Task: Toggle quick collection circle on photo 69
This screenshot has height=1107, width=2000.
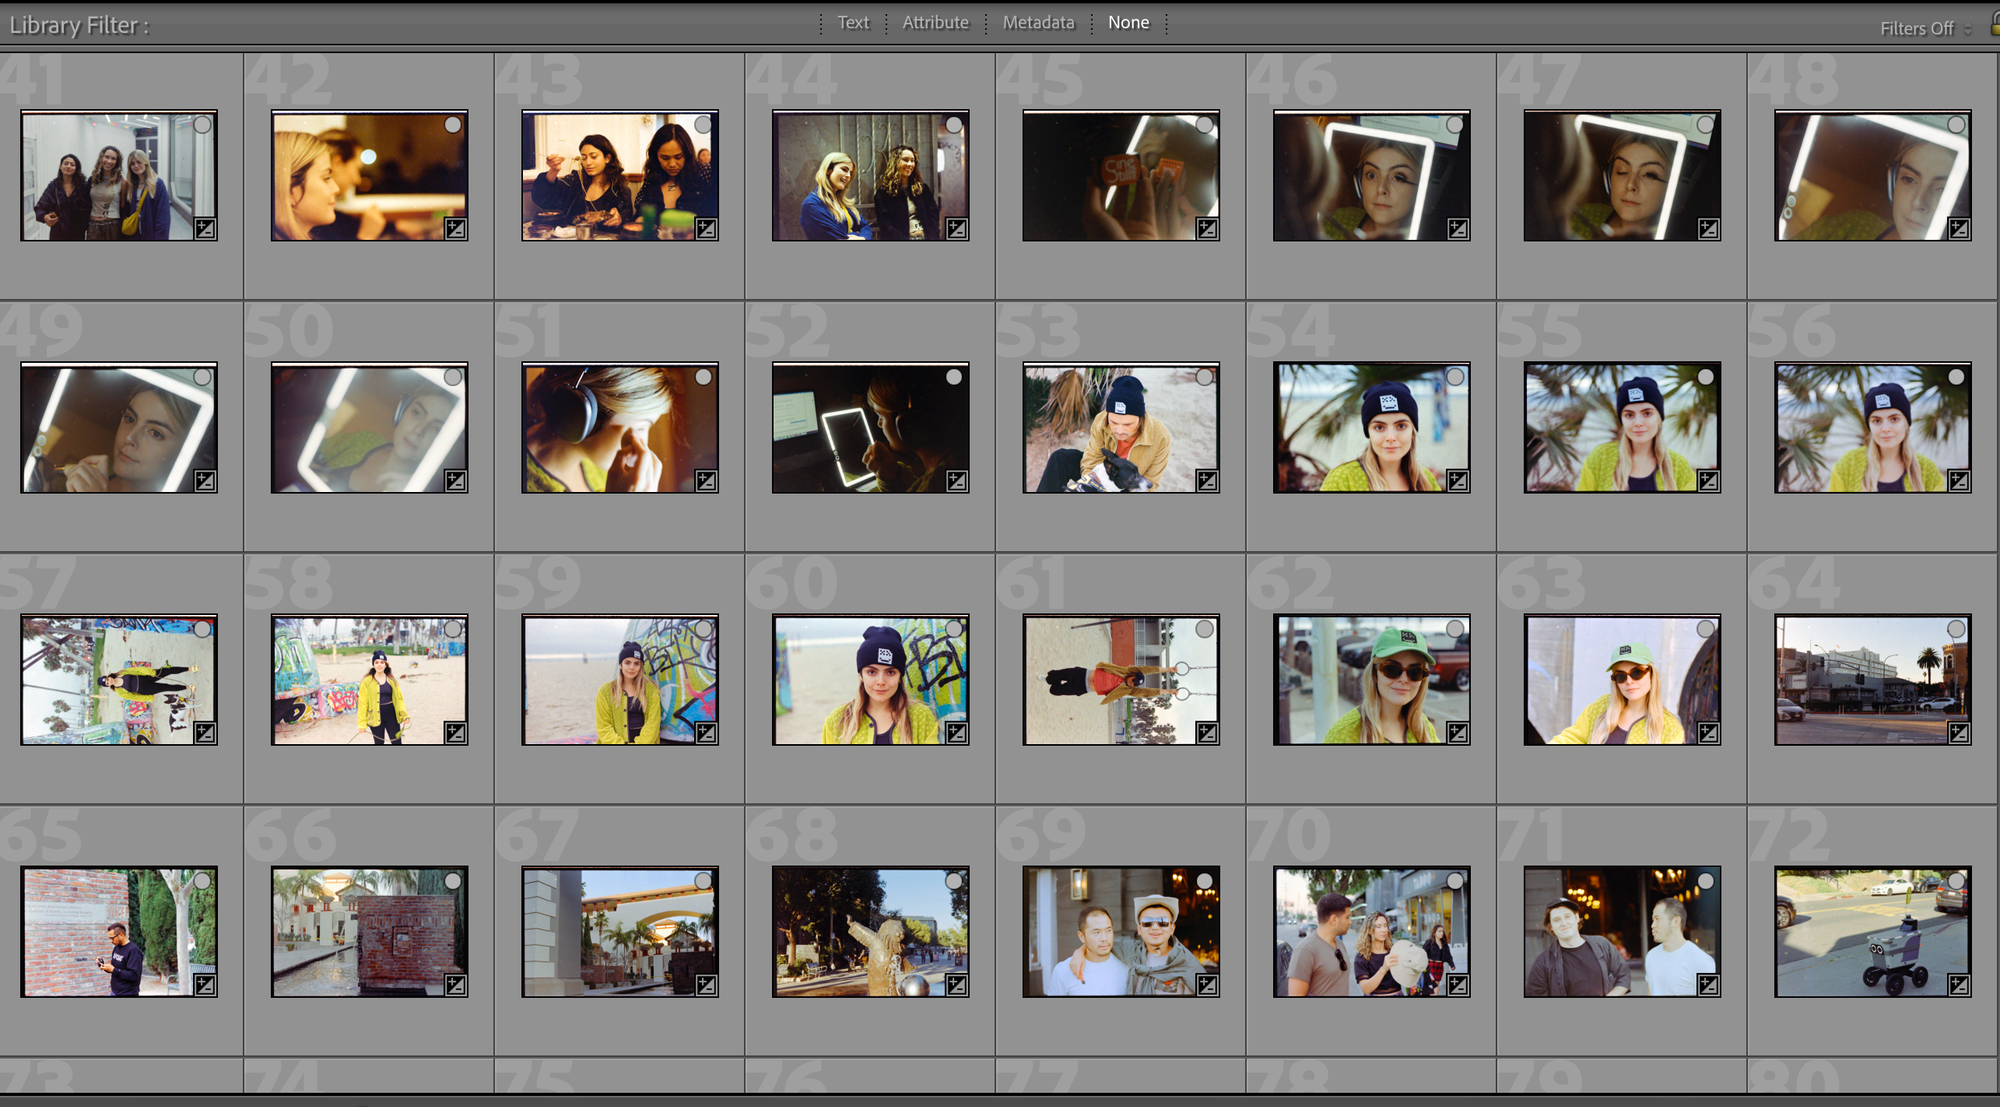Action: point(1205,881)
